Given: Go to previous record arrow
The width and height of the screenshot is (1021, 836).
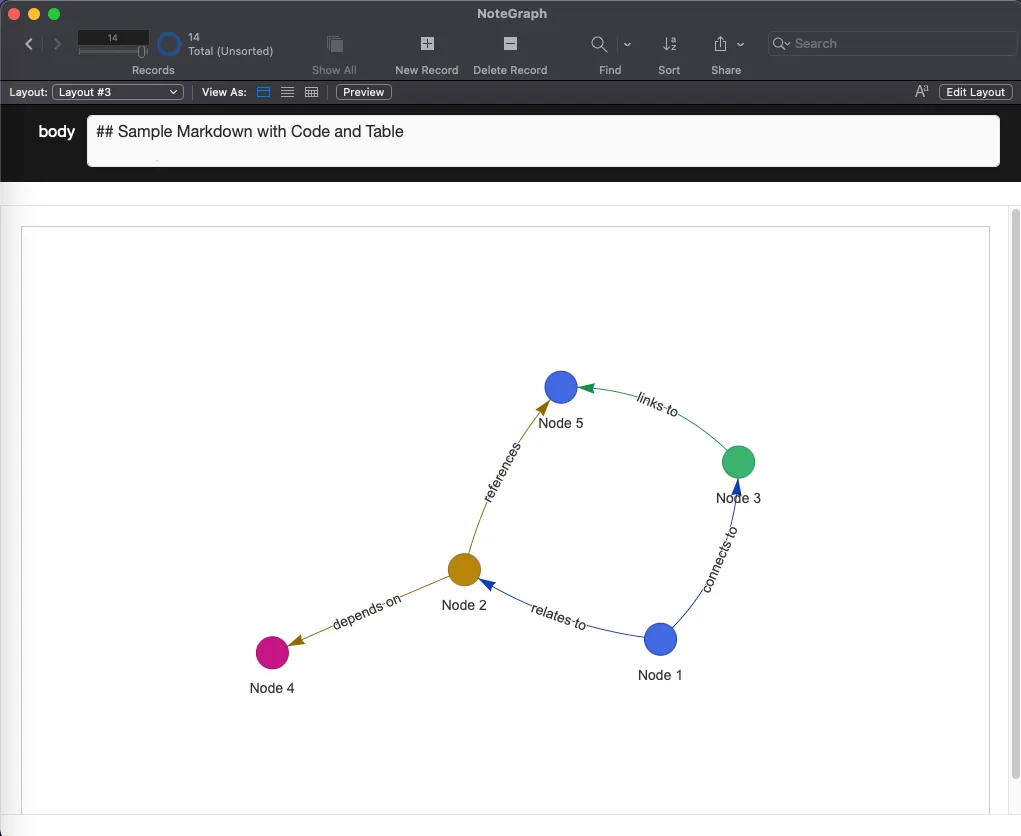Looking at the screenshot, I should click(29, 44).
